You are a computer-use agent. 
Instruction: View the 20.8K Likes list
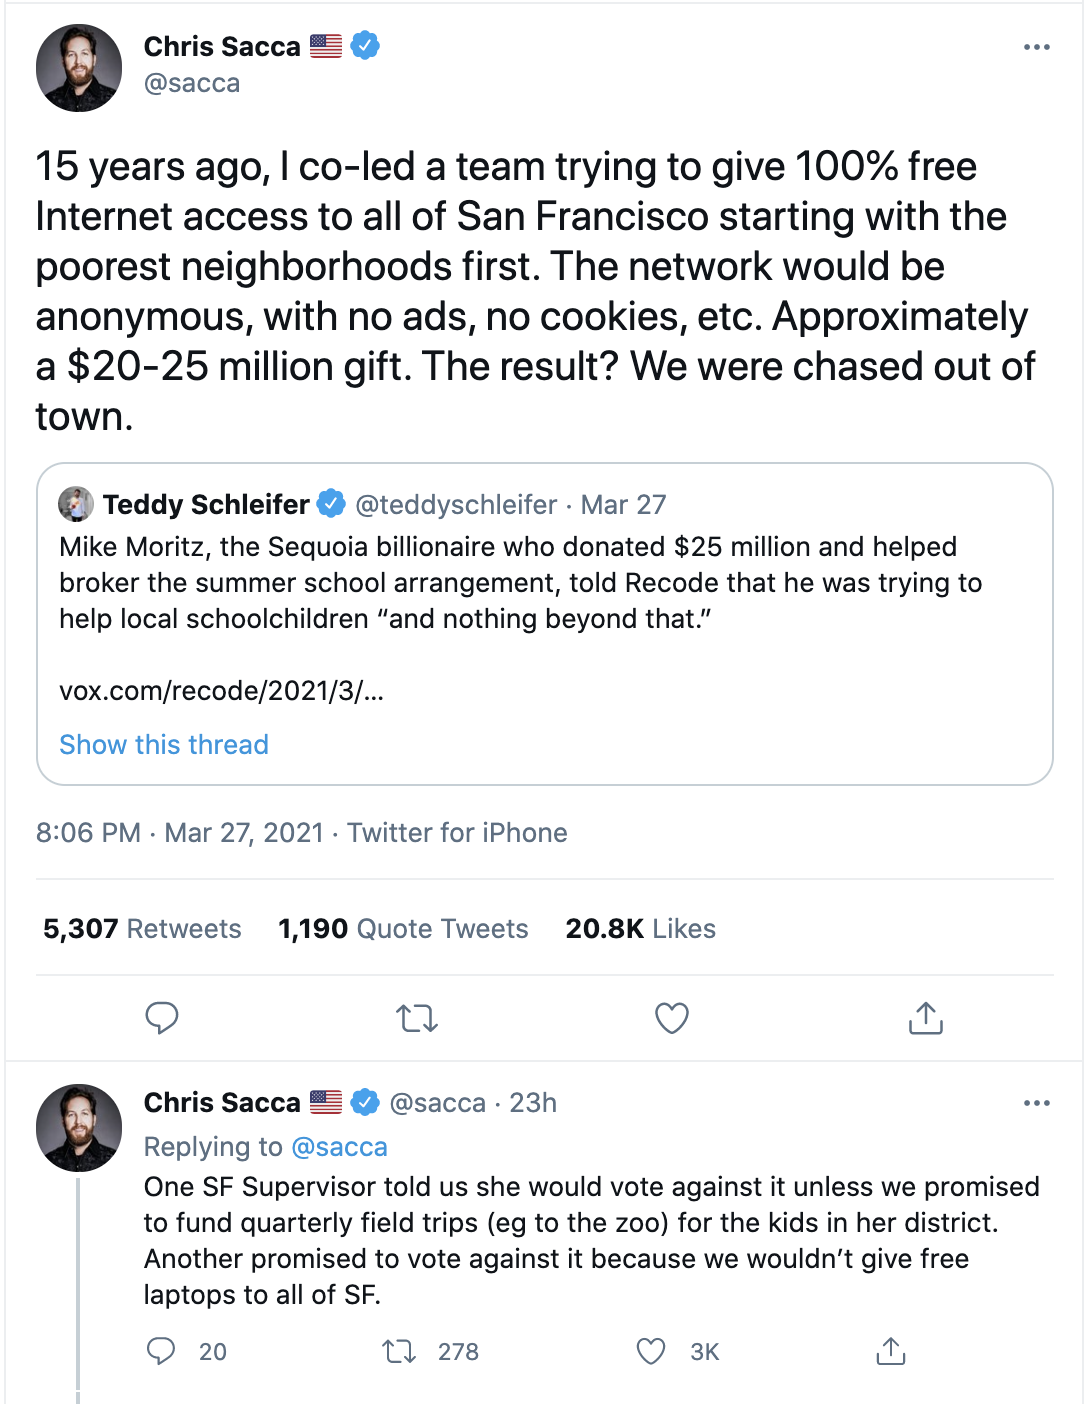(640, 929)
